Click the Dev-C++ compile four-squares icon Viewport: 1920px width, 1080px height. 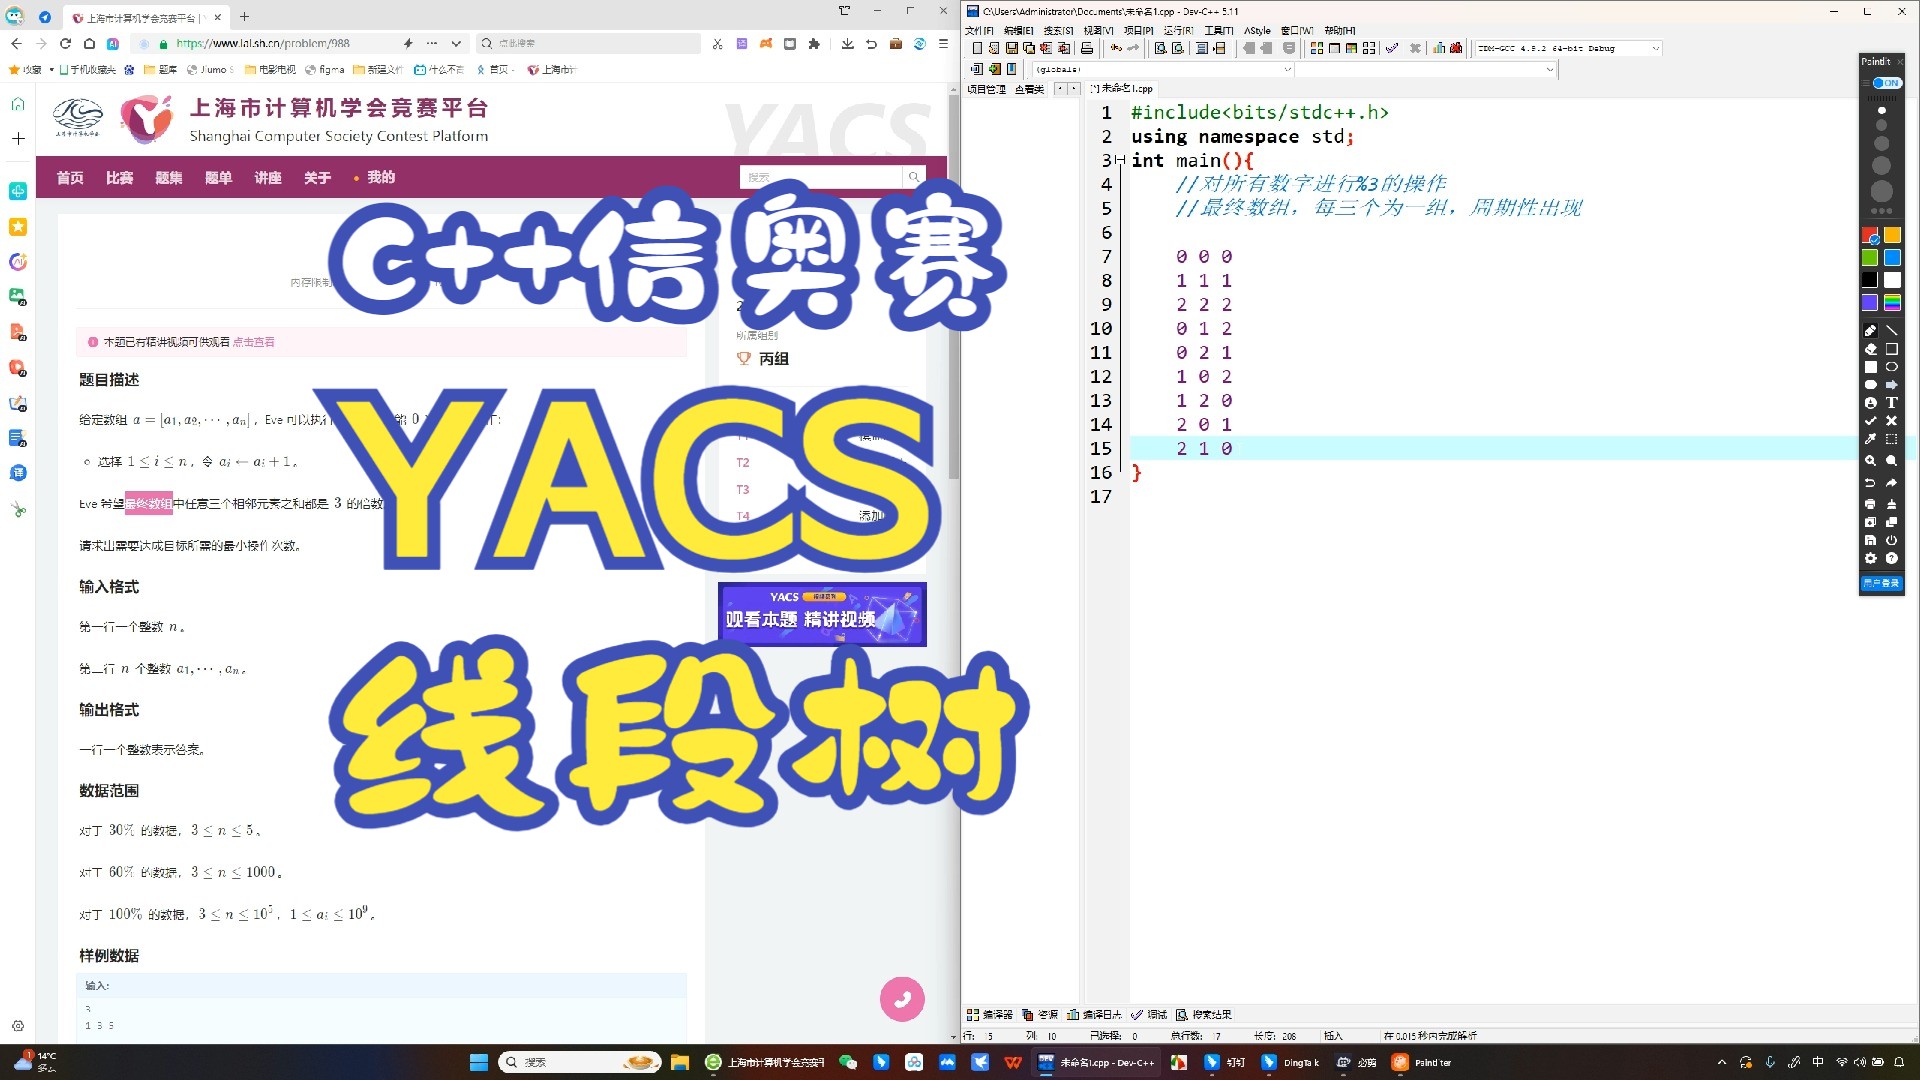(x=1316, y=48)
